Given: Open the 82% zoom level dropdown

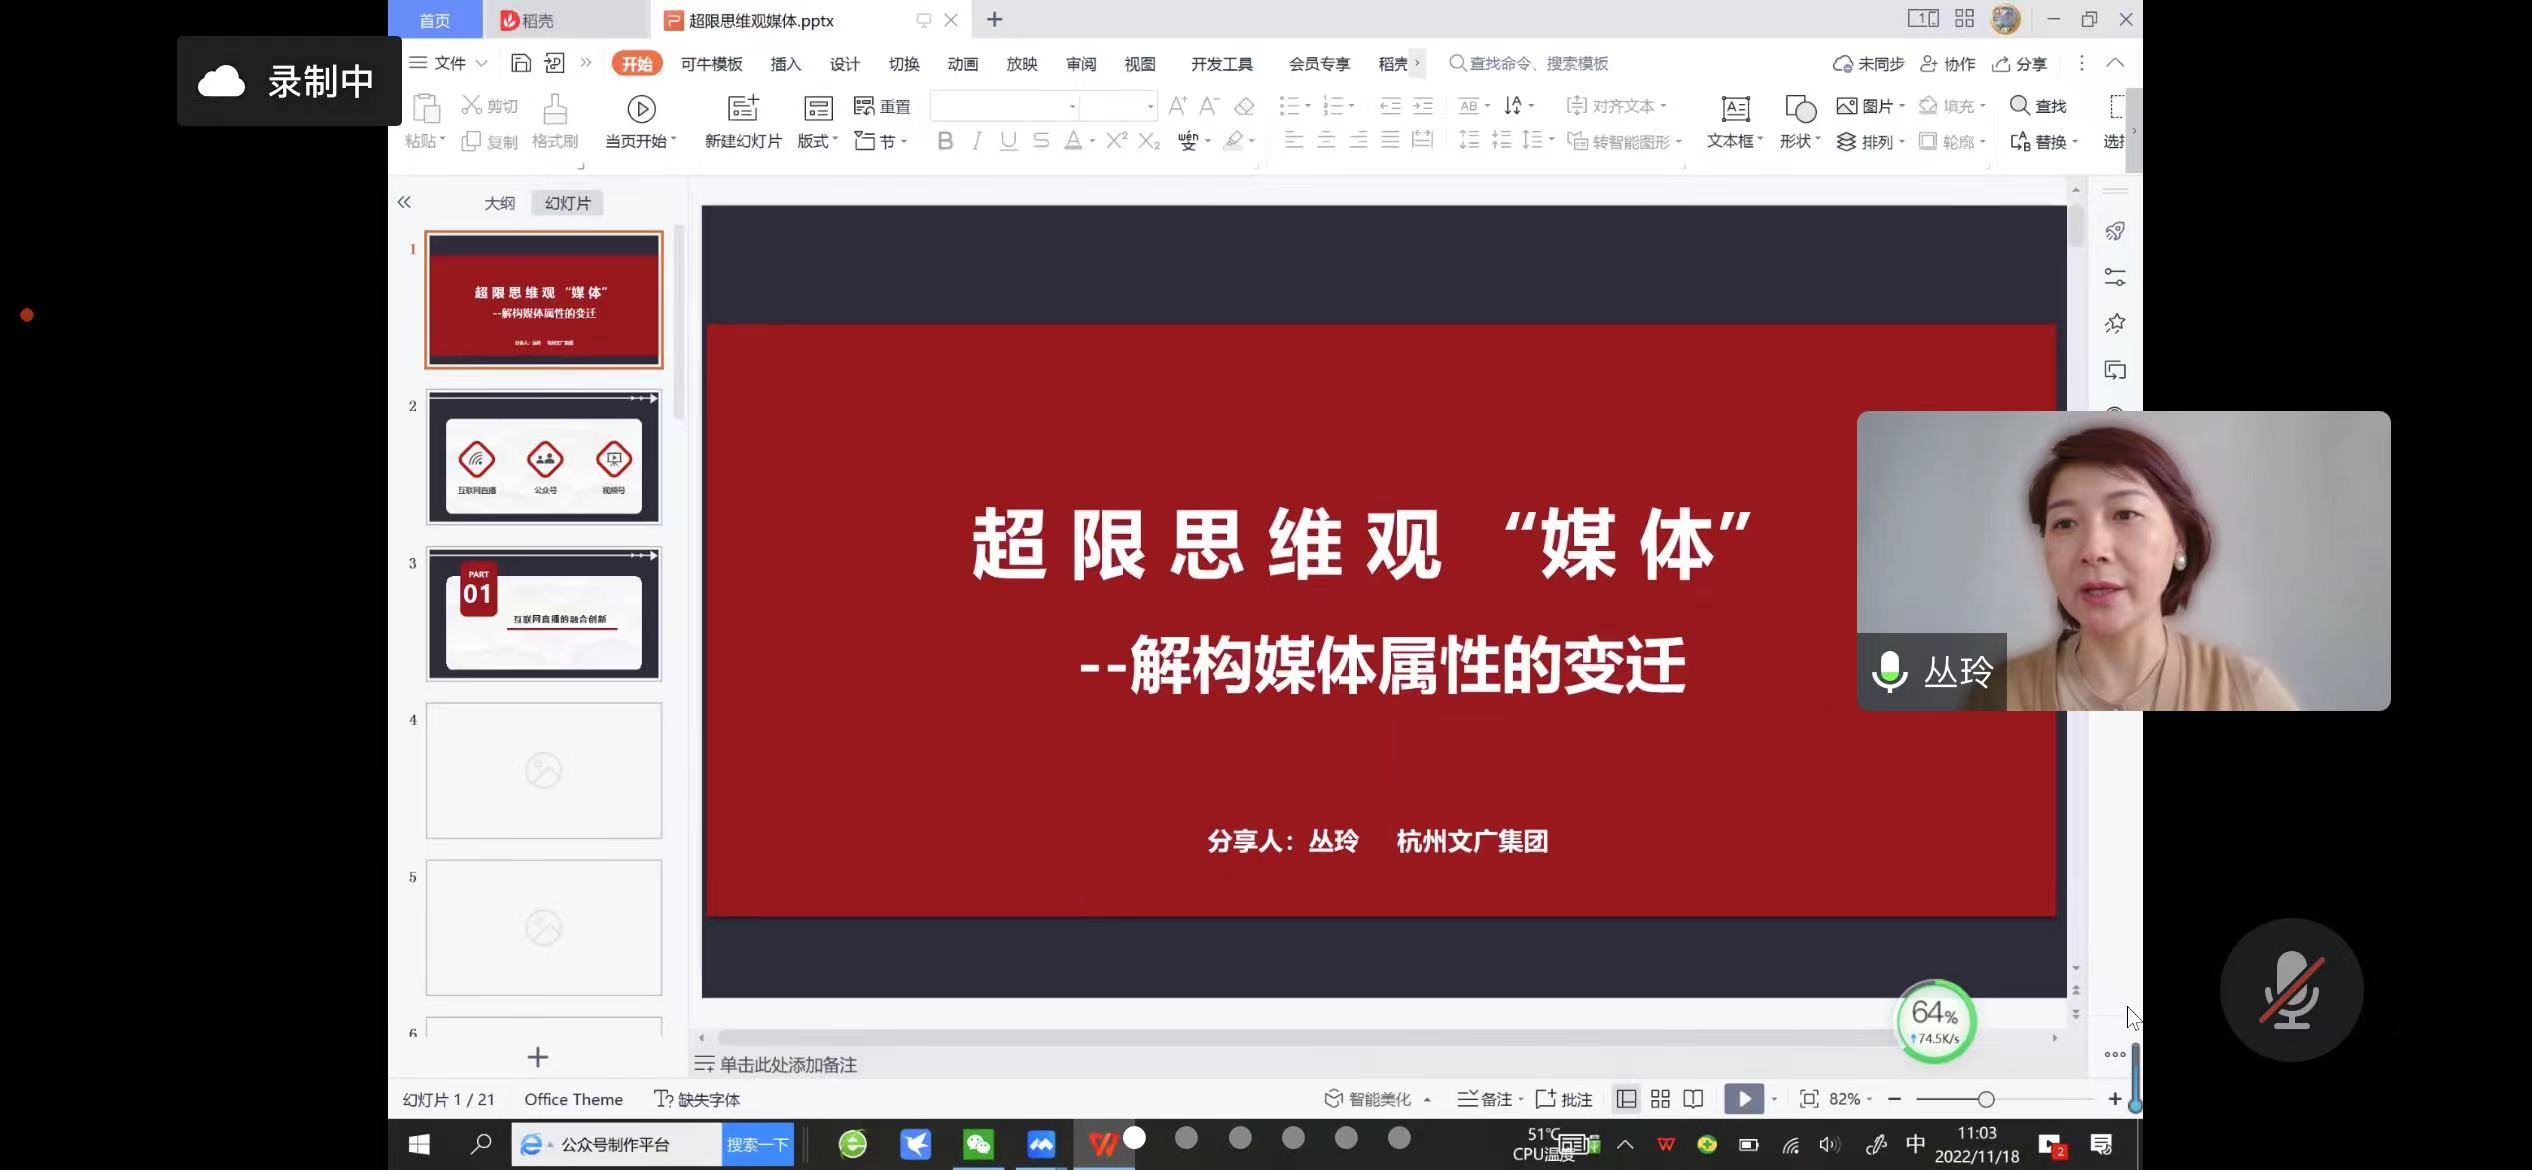Looking at the screenshot, I should click(1850, 1099).
